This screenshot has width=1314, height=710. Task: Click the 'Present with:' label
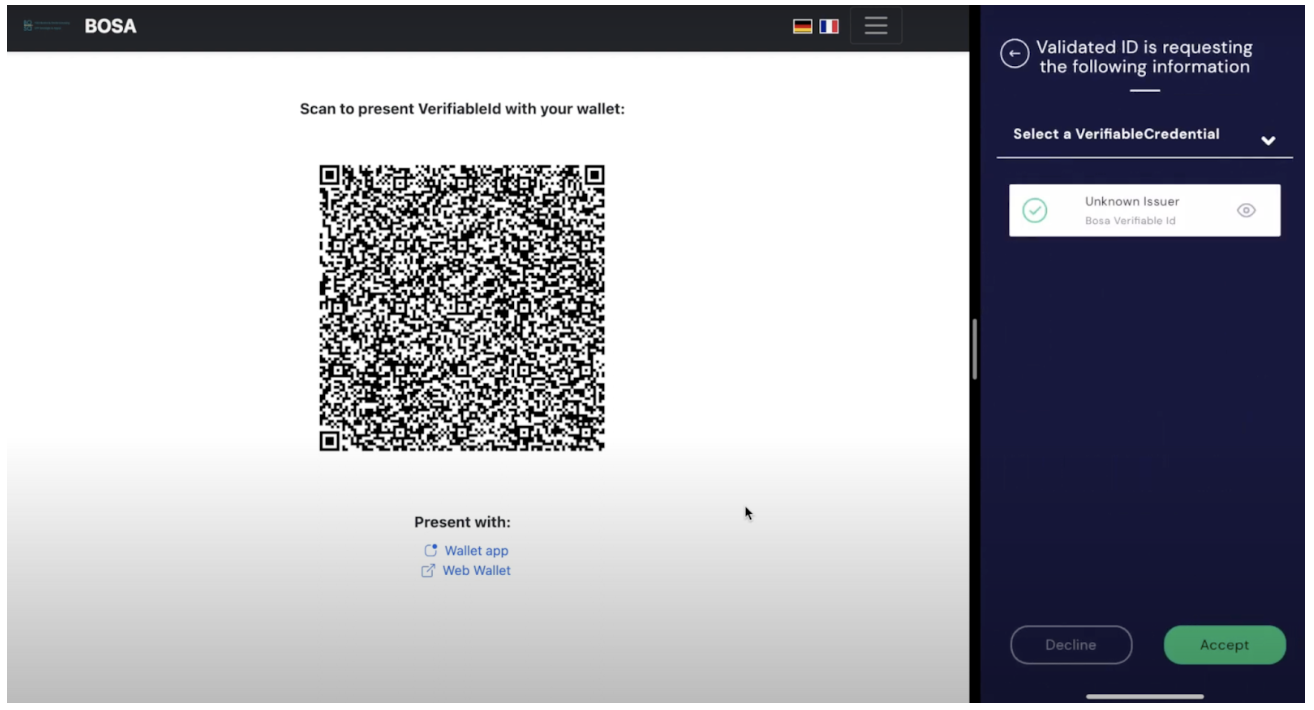pyautogui.click(x=462, y=522)
